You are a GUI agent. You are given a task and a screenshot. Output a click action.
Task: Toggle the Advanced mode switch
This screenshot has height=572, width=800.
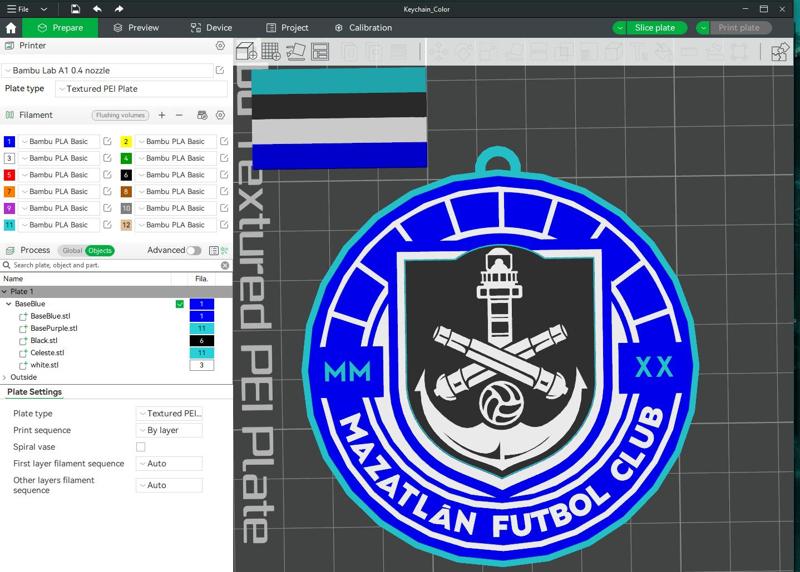point(194,250)
